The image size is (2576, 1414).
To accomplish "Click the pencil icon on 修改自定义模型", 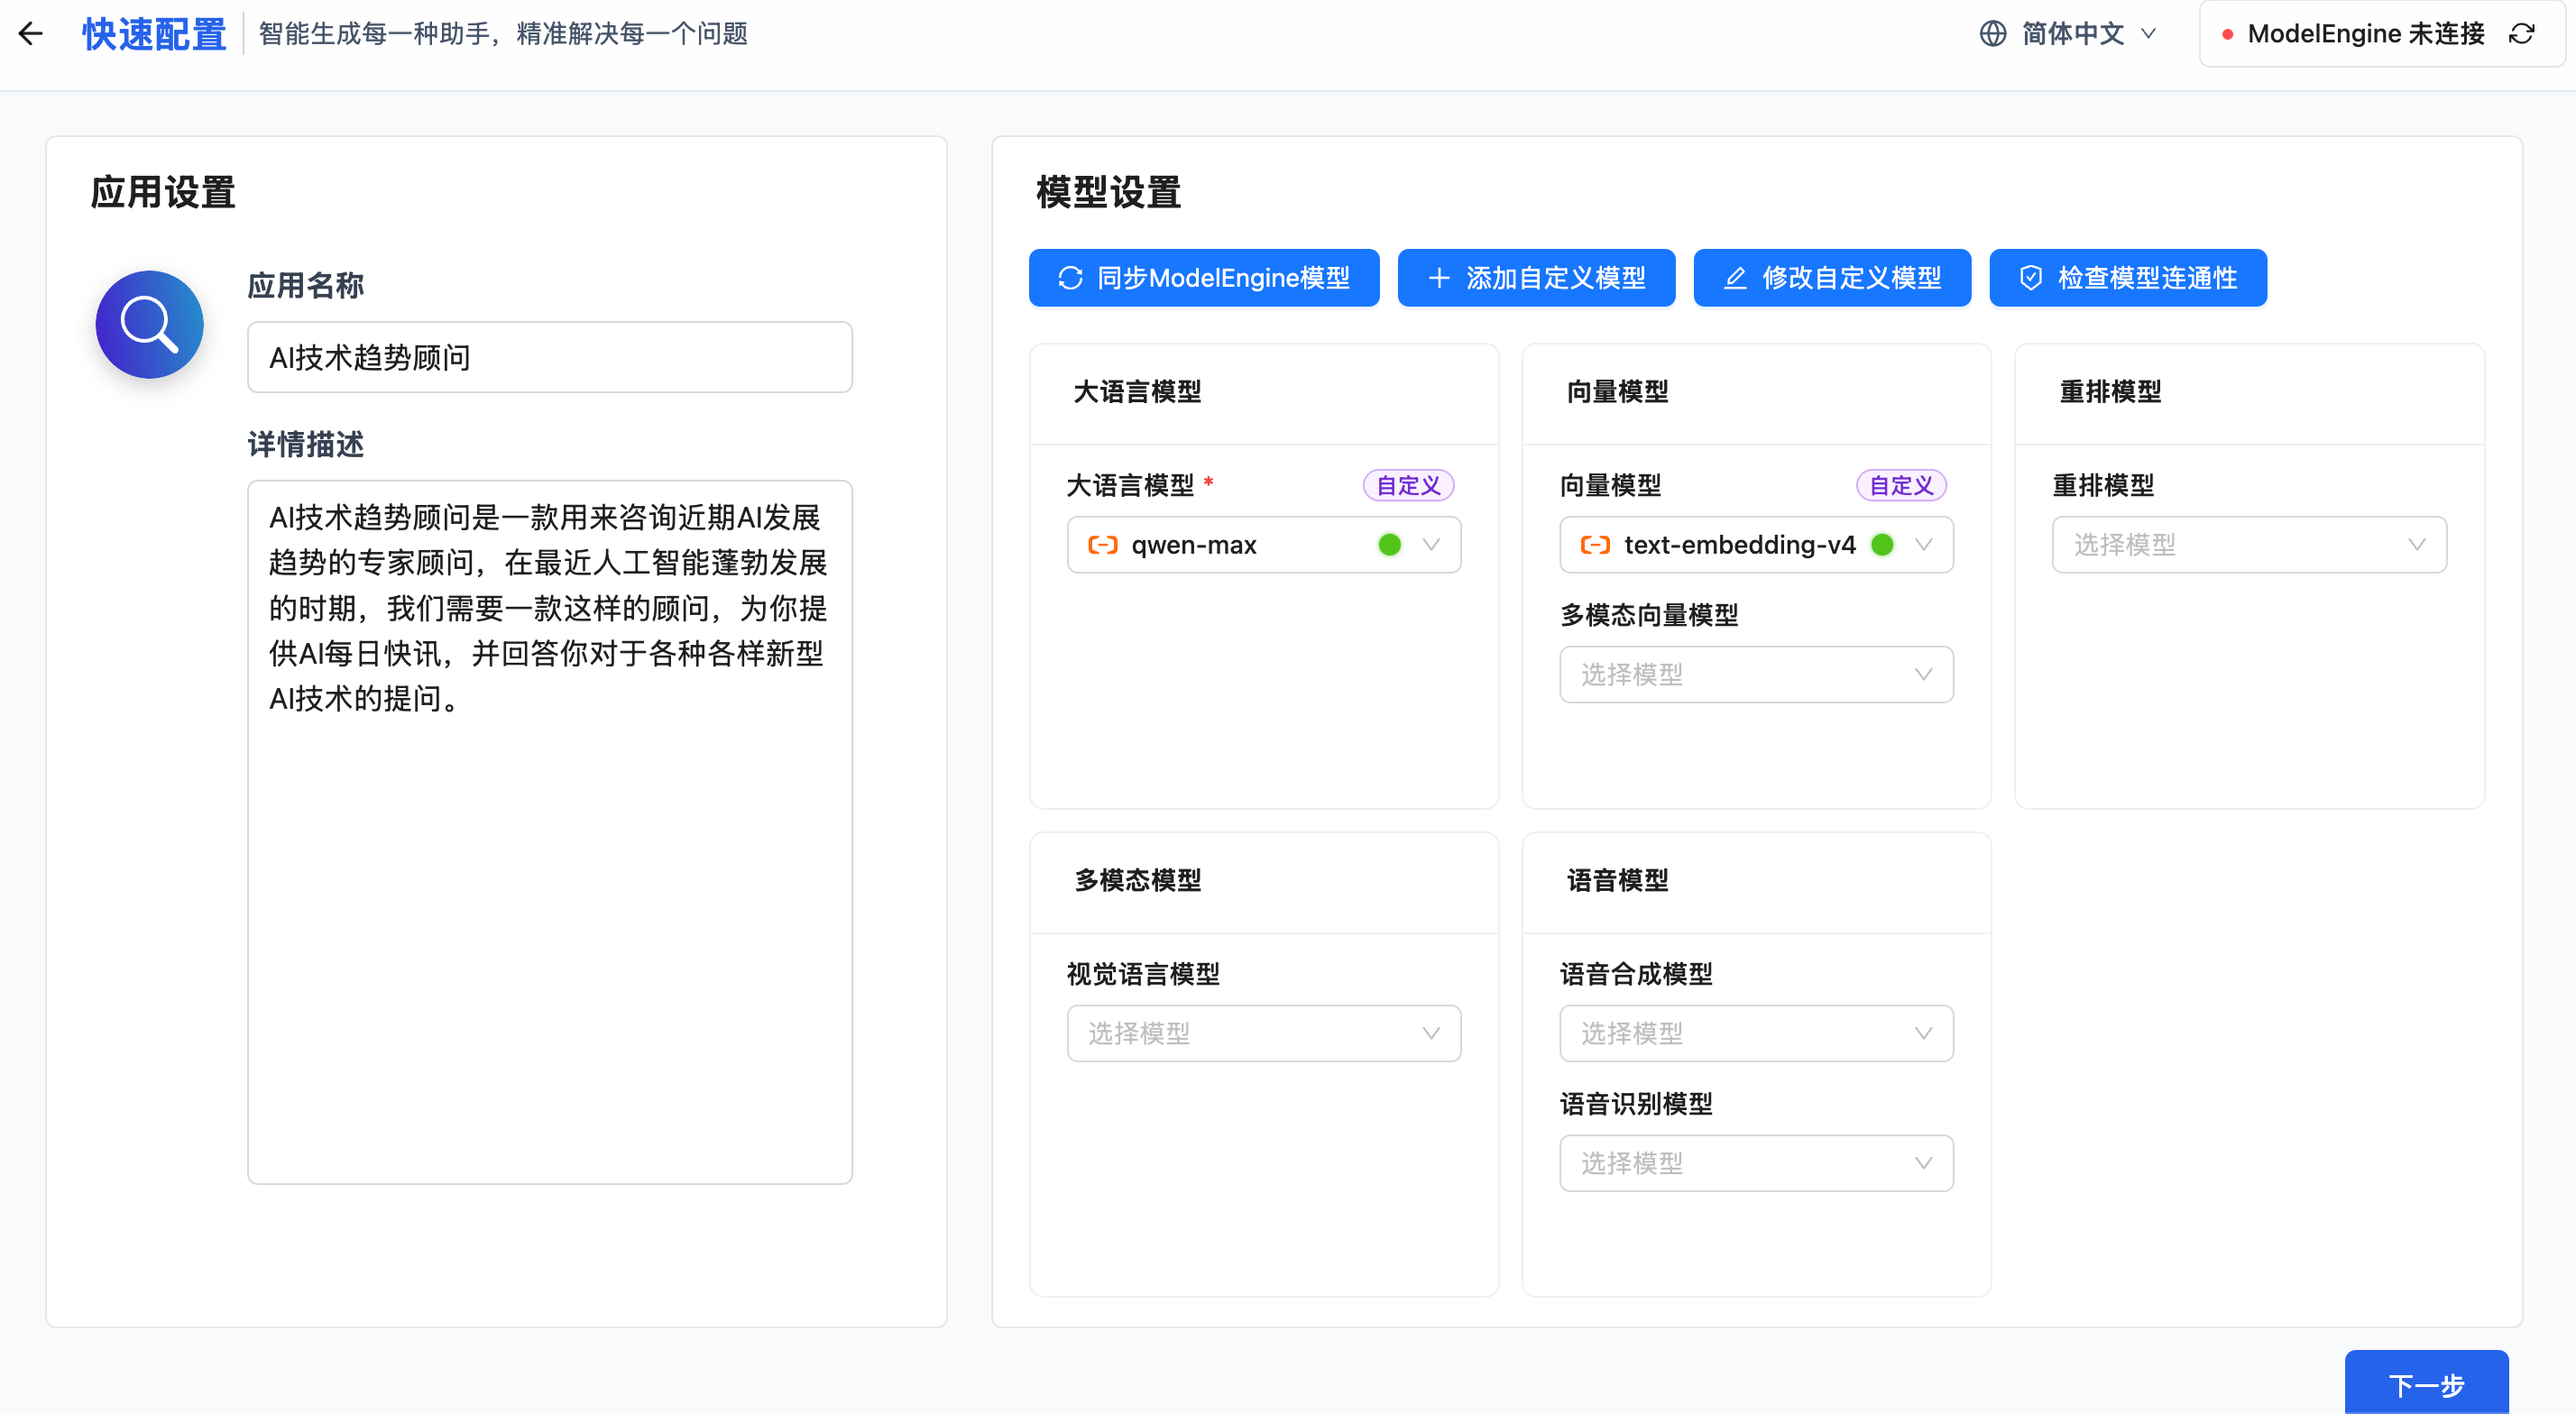I will (1735, 278).
